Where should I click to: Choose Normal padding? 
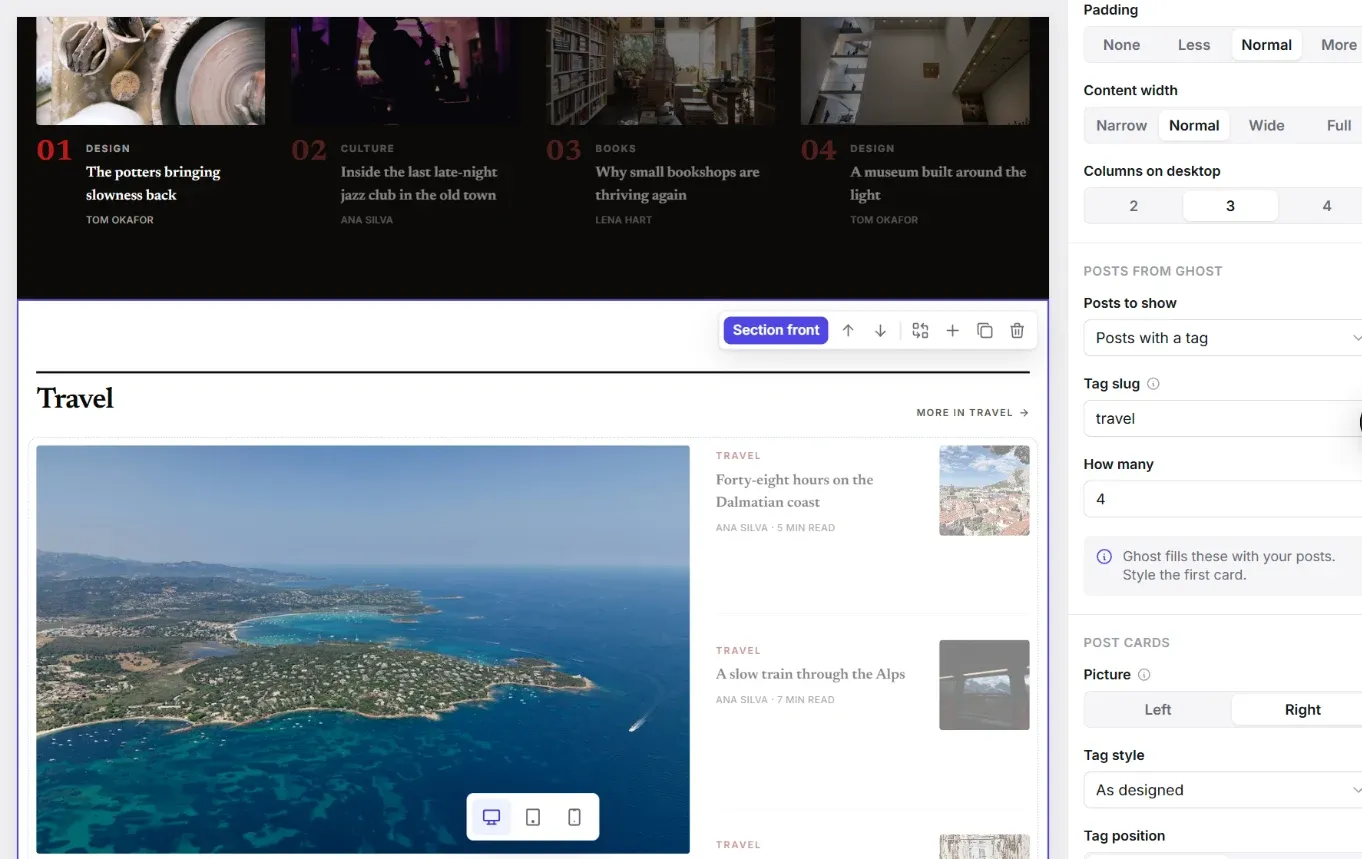(1267, 45)
